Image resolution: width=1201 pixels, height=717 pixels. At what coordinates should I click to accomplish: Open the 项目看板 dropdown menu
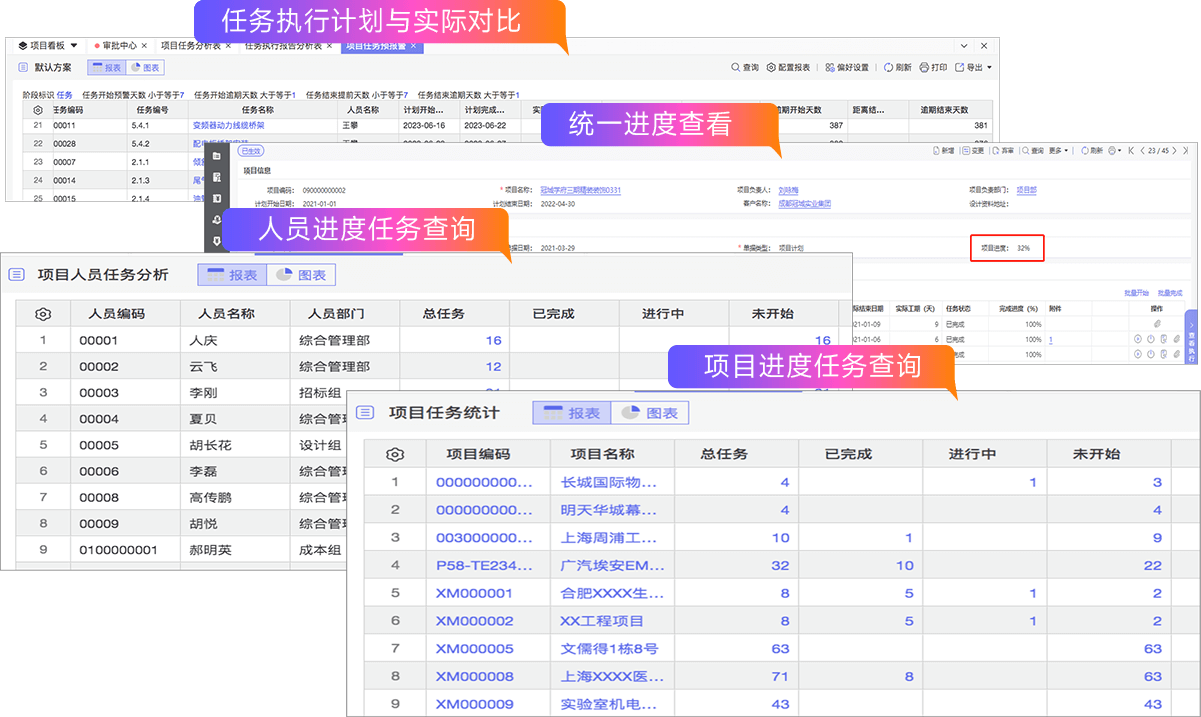pos(50,46)
